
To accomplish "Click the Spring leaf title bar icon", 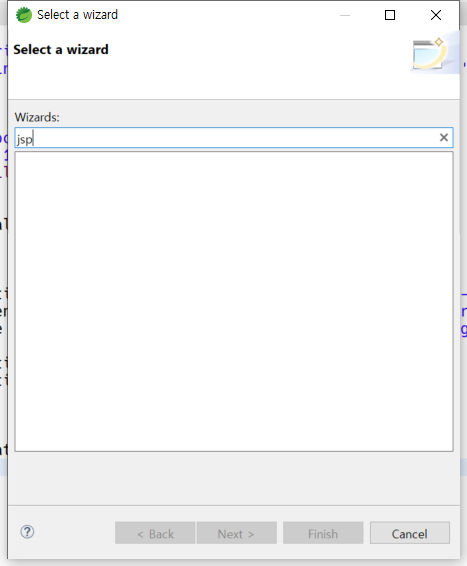I will pyautogui.click(x=24, y=15).
